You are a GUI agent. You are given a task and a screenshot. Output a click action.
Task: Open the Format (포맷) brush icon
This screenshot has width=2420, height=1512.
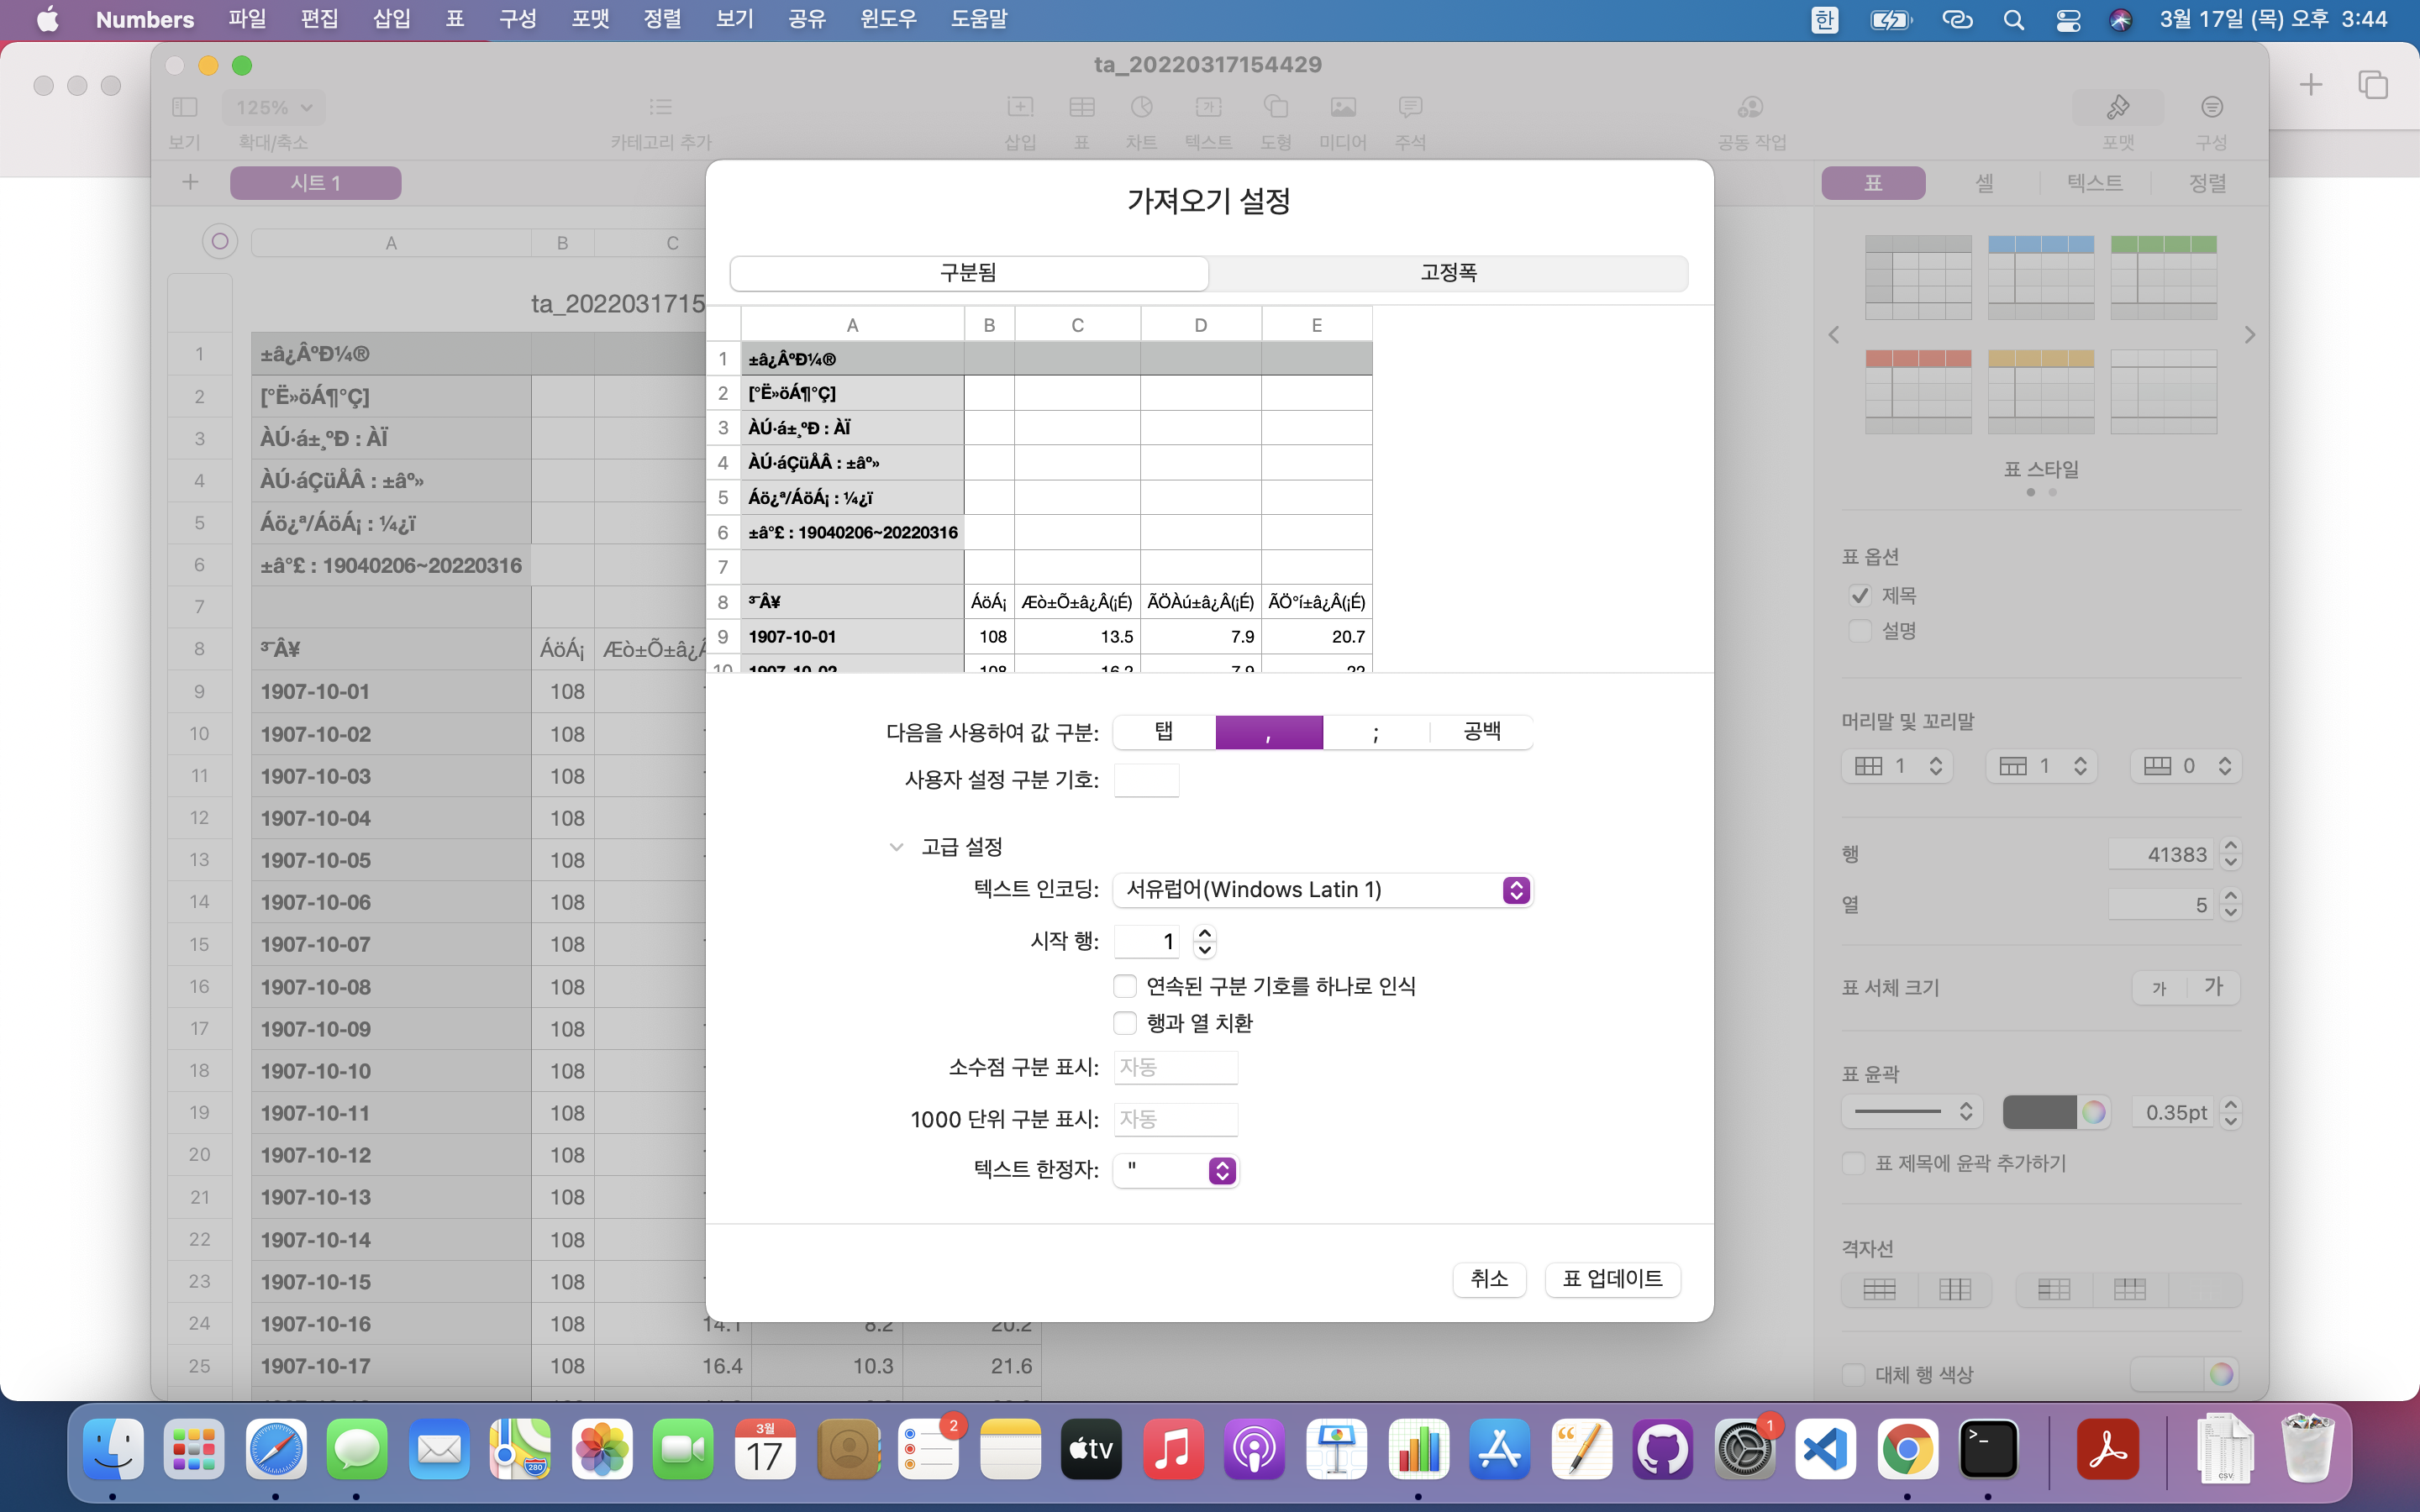tap(2117, 108)
